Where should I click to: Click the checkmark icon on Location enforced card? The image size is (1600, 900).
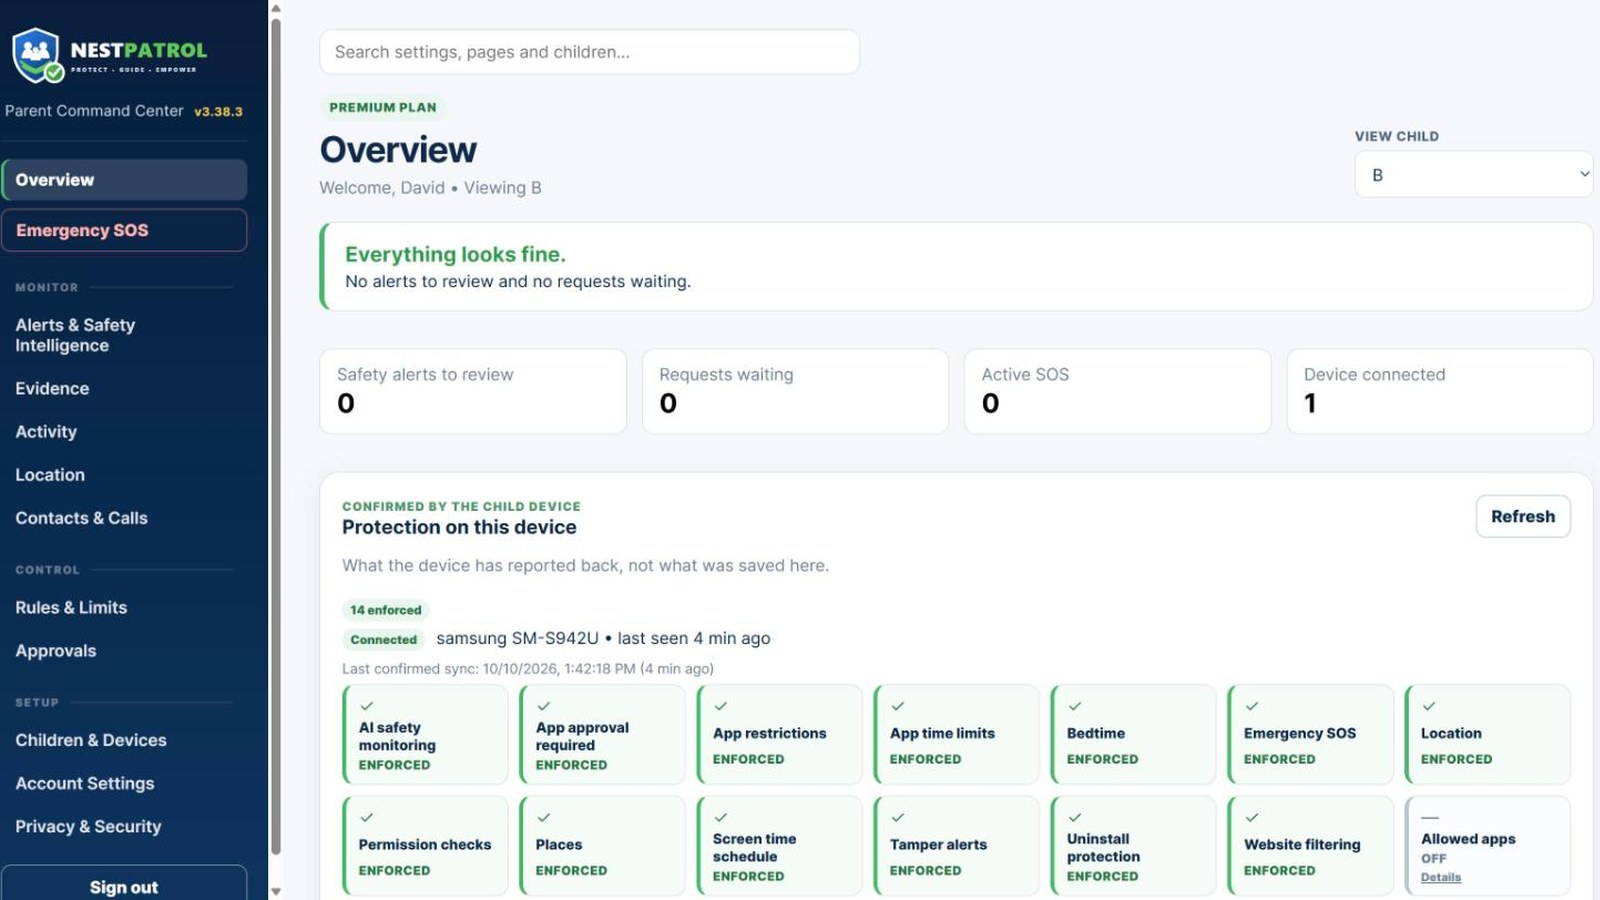tap(1429, 706)
